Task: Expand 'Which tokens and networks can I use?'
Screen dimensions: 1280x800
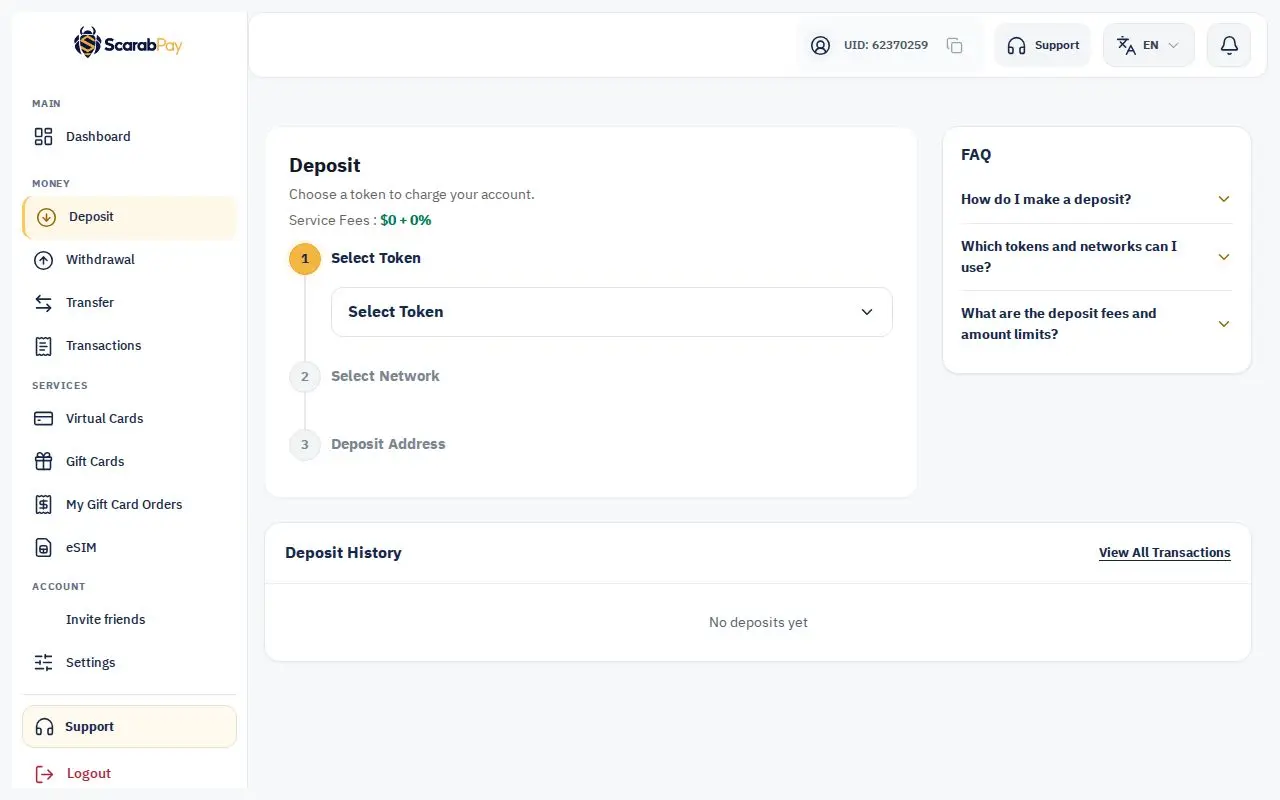Action: 1096,257
